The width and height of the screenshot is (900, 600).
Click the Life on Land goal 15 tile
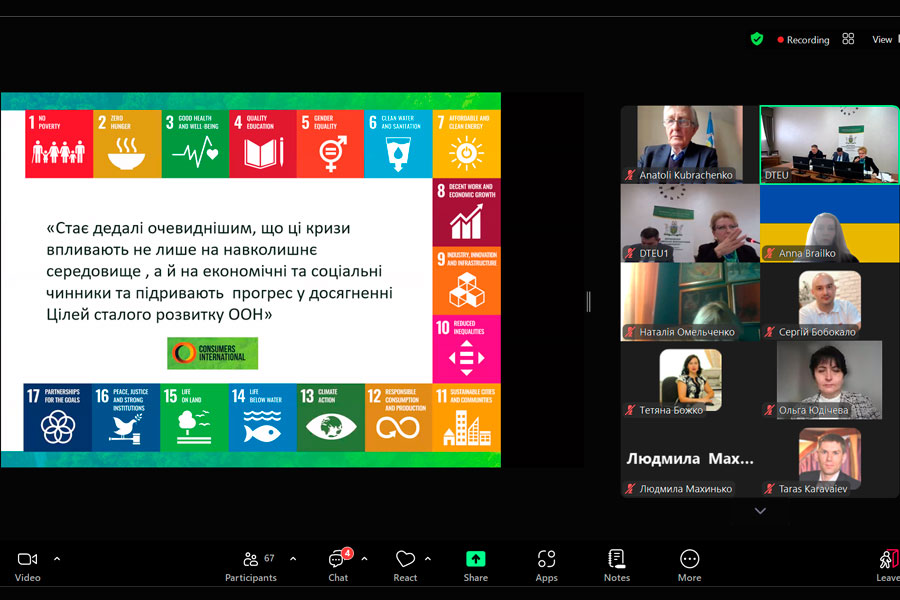[x=195, y=417]
